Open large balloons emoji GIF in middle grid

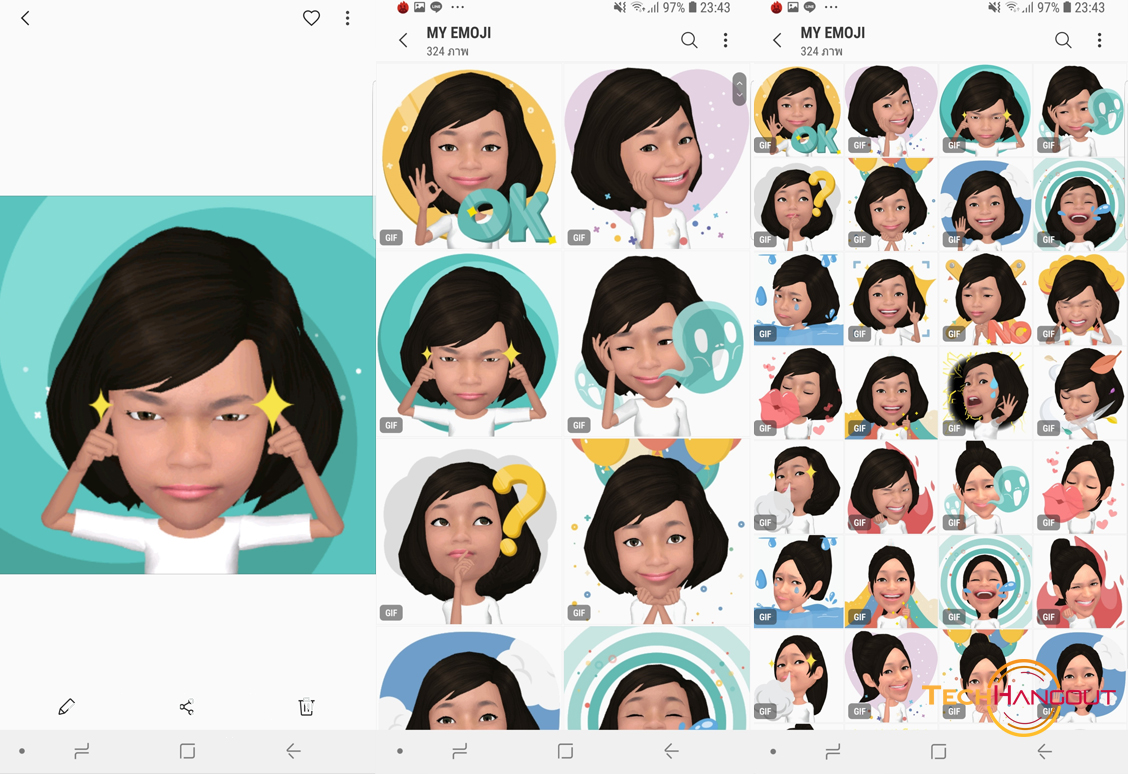pos(656,532)
